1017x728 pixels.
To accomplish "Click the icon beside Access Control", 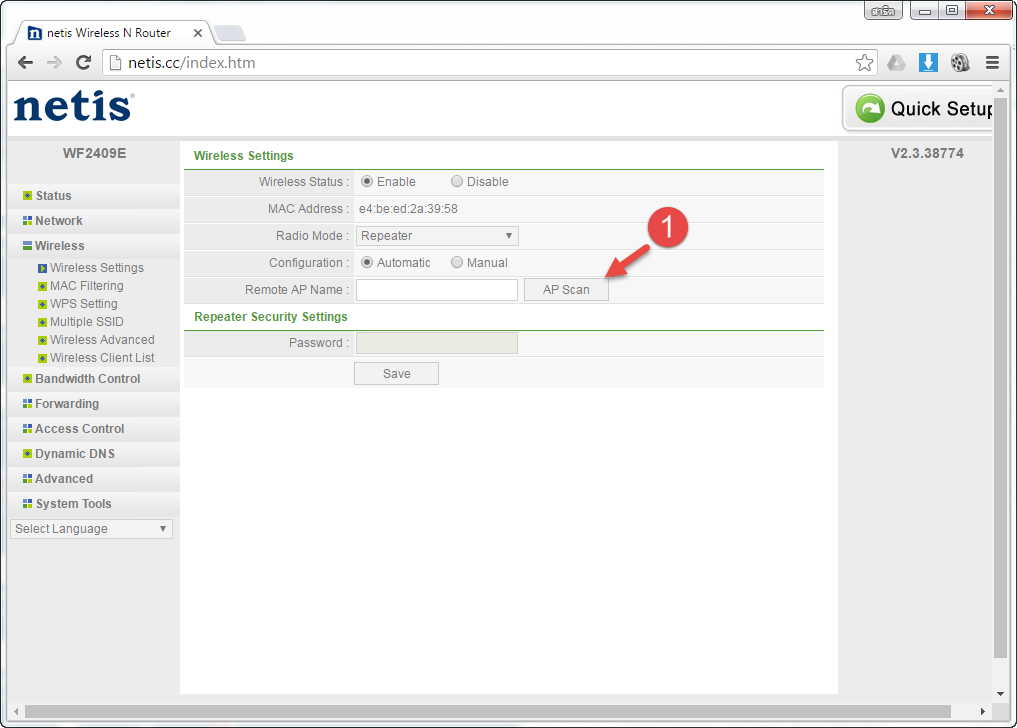I will pyautogui.click(x=27, y=429).
